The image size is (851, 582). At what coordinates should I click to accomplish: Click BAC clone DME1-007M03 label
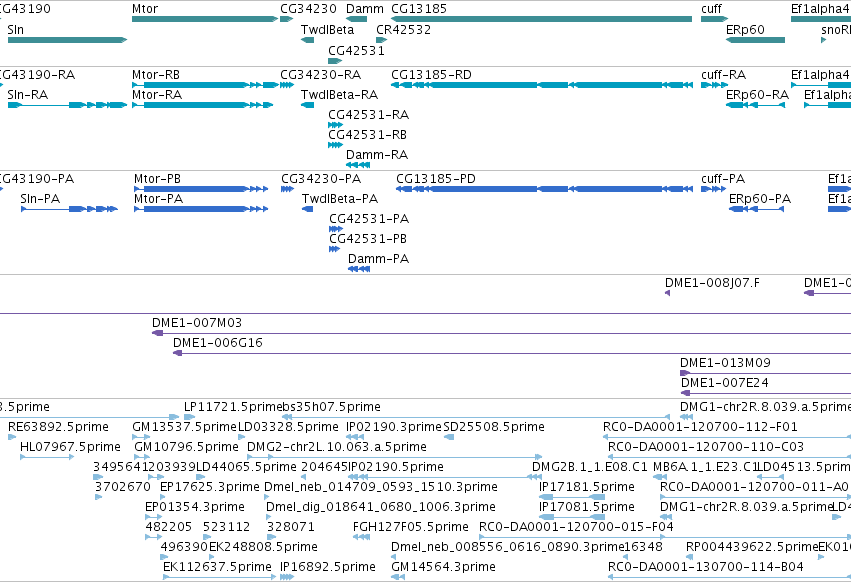pyautogui.click(x=197, y=323)
